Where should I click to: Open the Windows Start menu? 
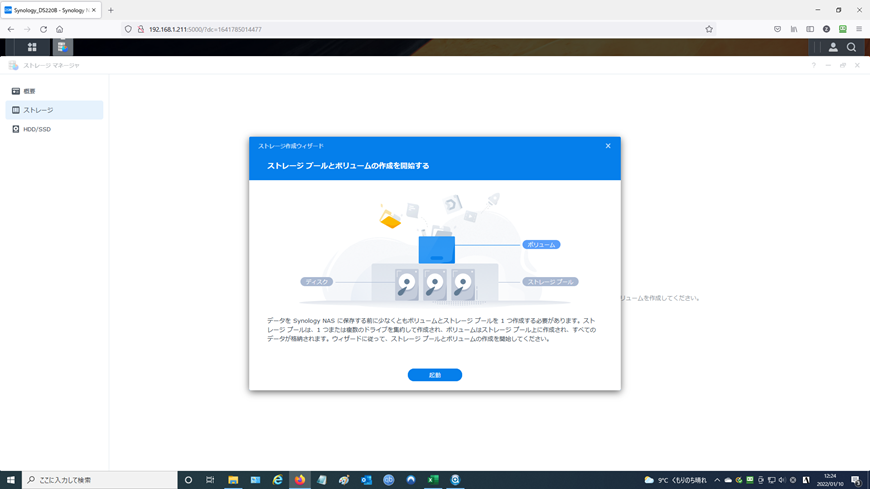point(11,480)
